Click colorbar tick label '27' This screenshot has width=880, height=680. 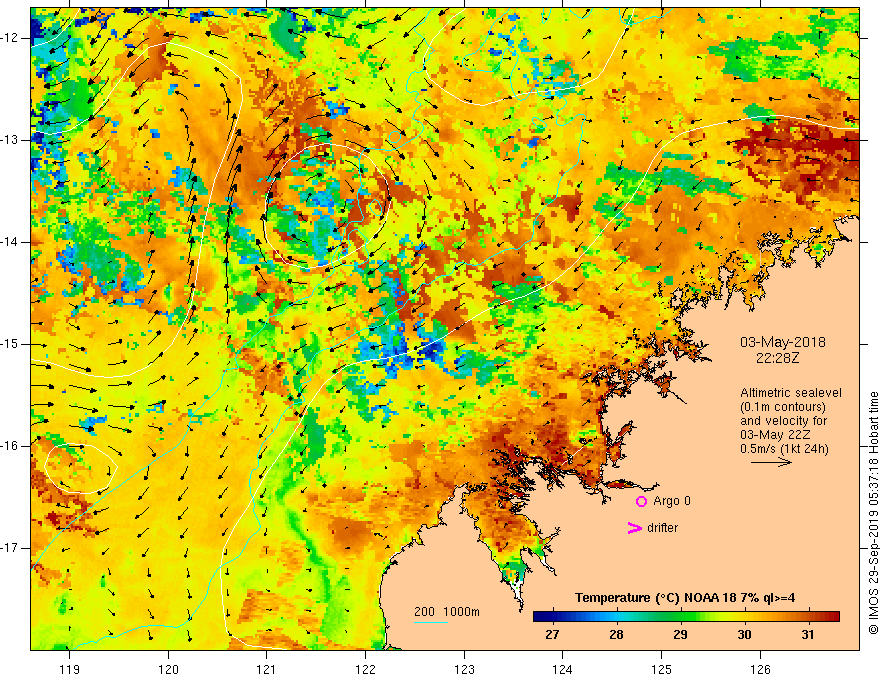click(552, 635)
